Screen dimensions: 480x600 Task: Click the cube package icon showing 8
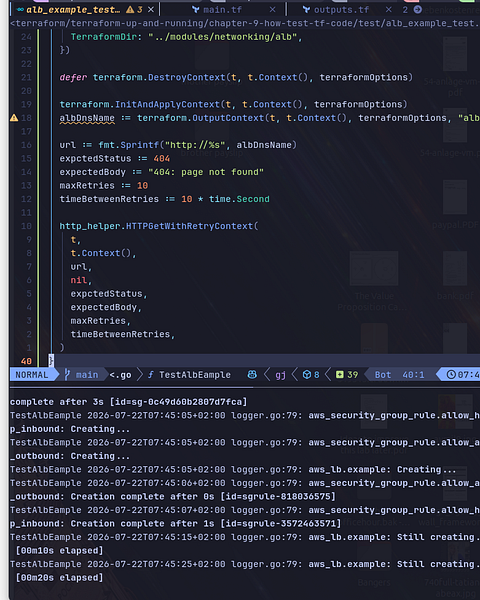(x=307, y=375)
